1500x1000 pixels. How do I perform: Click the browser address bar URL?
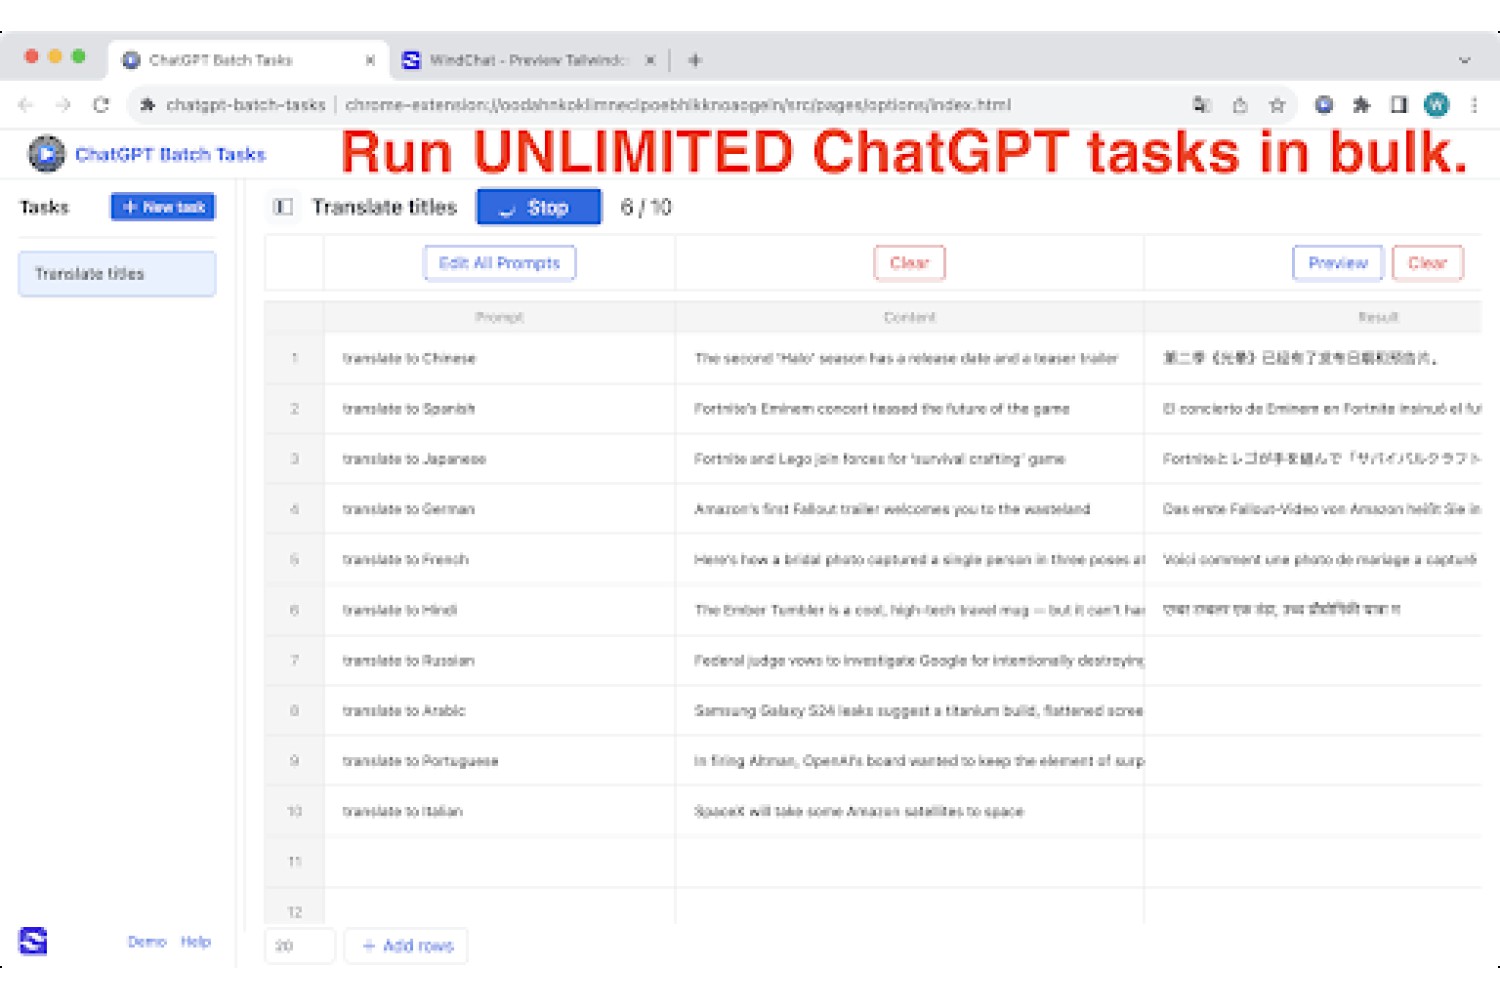pos(678,104)
